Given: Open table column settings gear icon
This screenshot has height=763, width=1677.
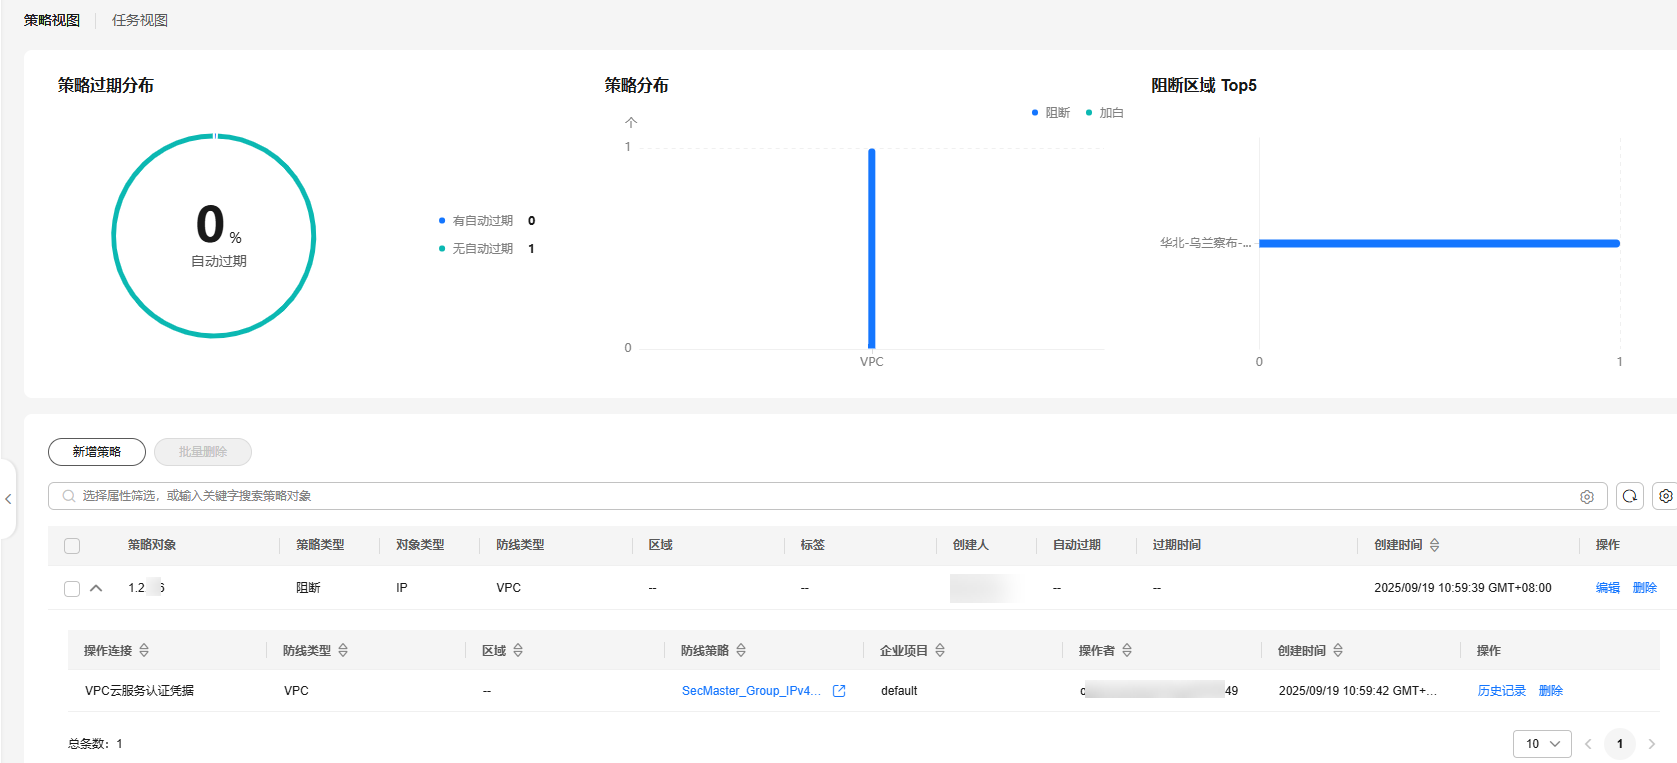Looking at the screenshot, I should tap(1665, 496).
